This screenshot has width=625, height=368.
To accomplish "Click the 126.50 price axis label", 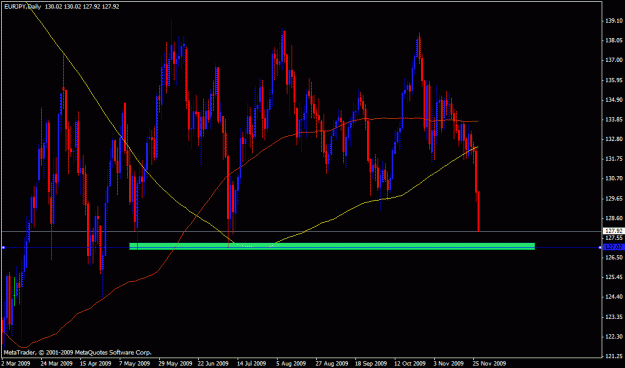I will point(614,258).
